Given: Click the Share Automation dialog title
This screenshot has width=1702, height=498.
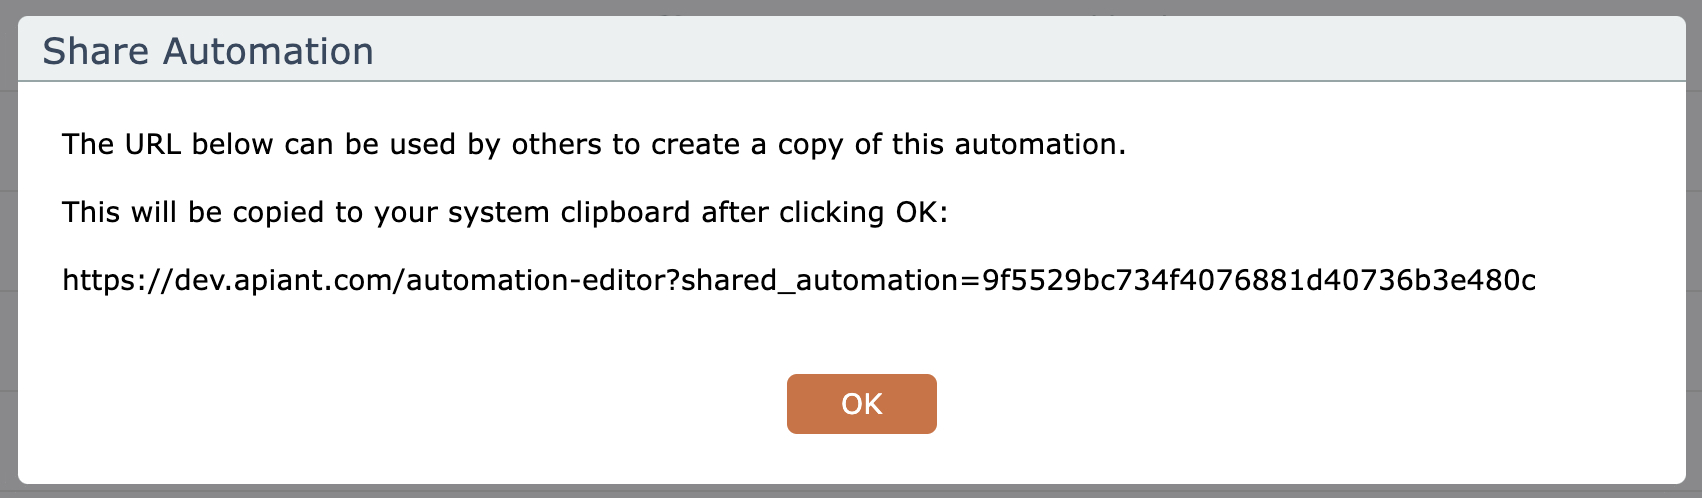Looking at the screenshot, I should point(208,52).
